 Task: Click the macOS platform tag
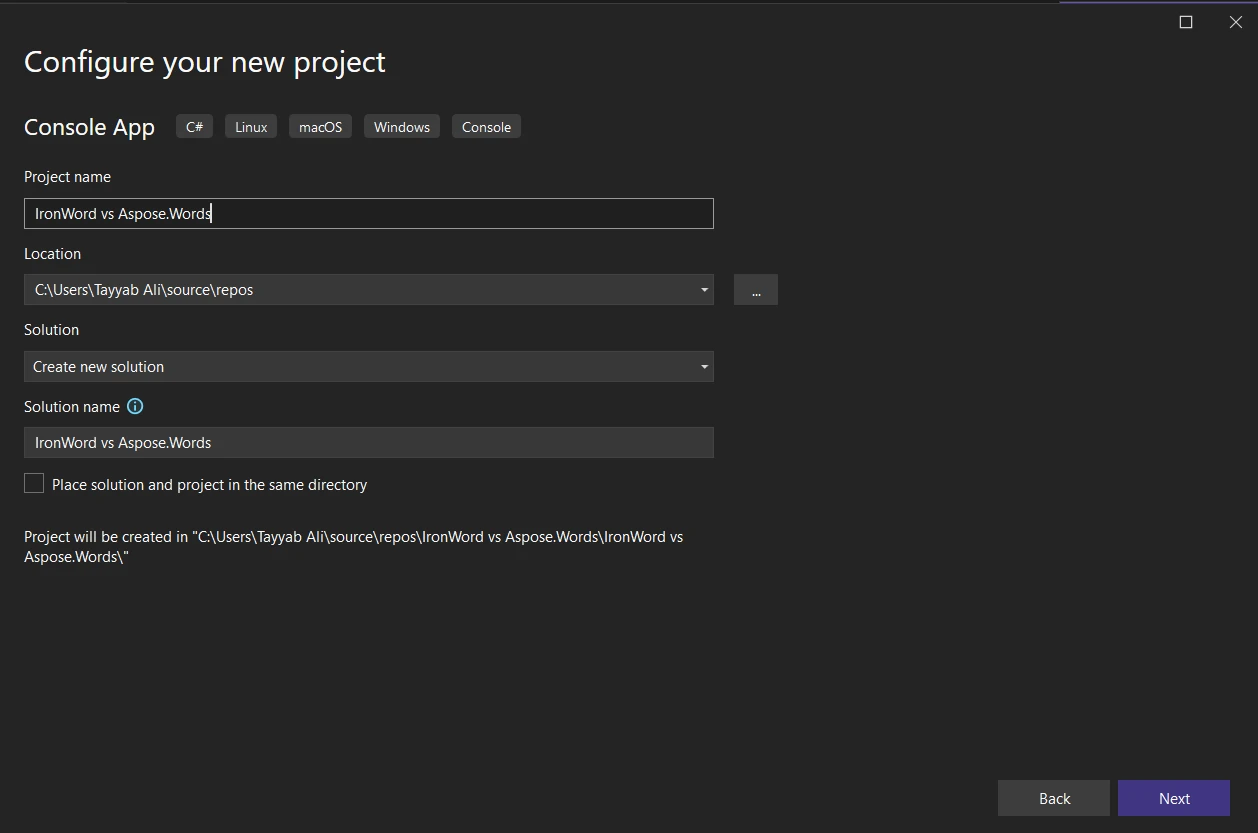[x=320, y=127]
